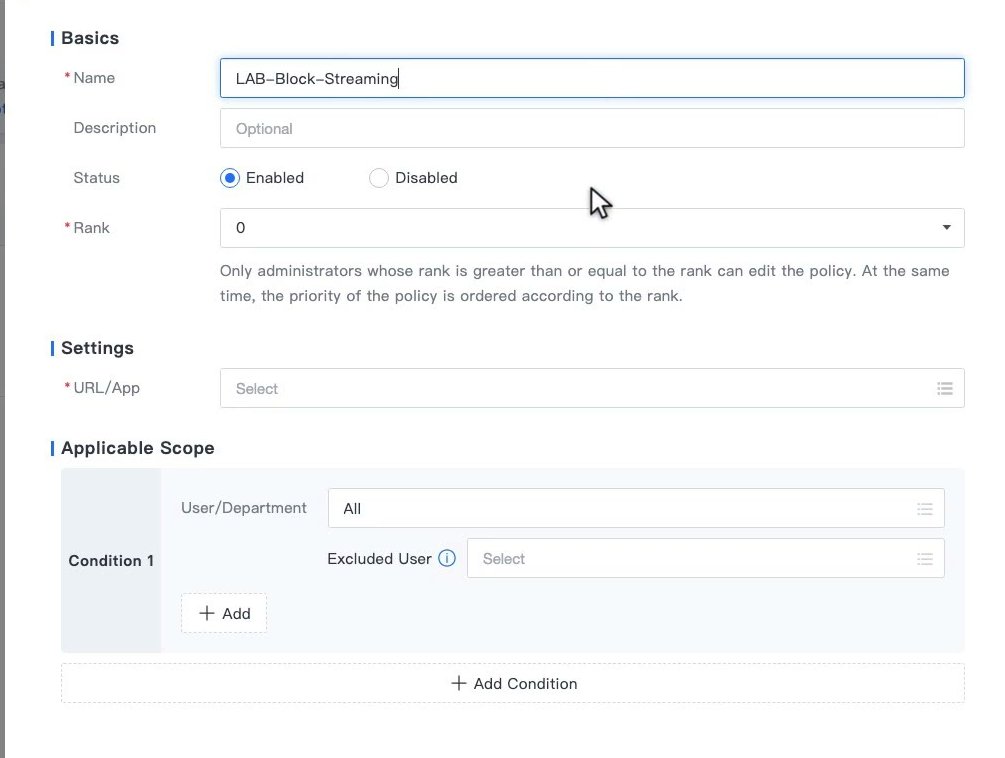Click the Basics section heading
Viewport: 1005px width, 758px height.
(90, 38)
